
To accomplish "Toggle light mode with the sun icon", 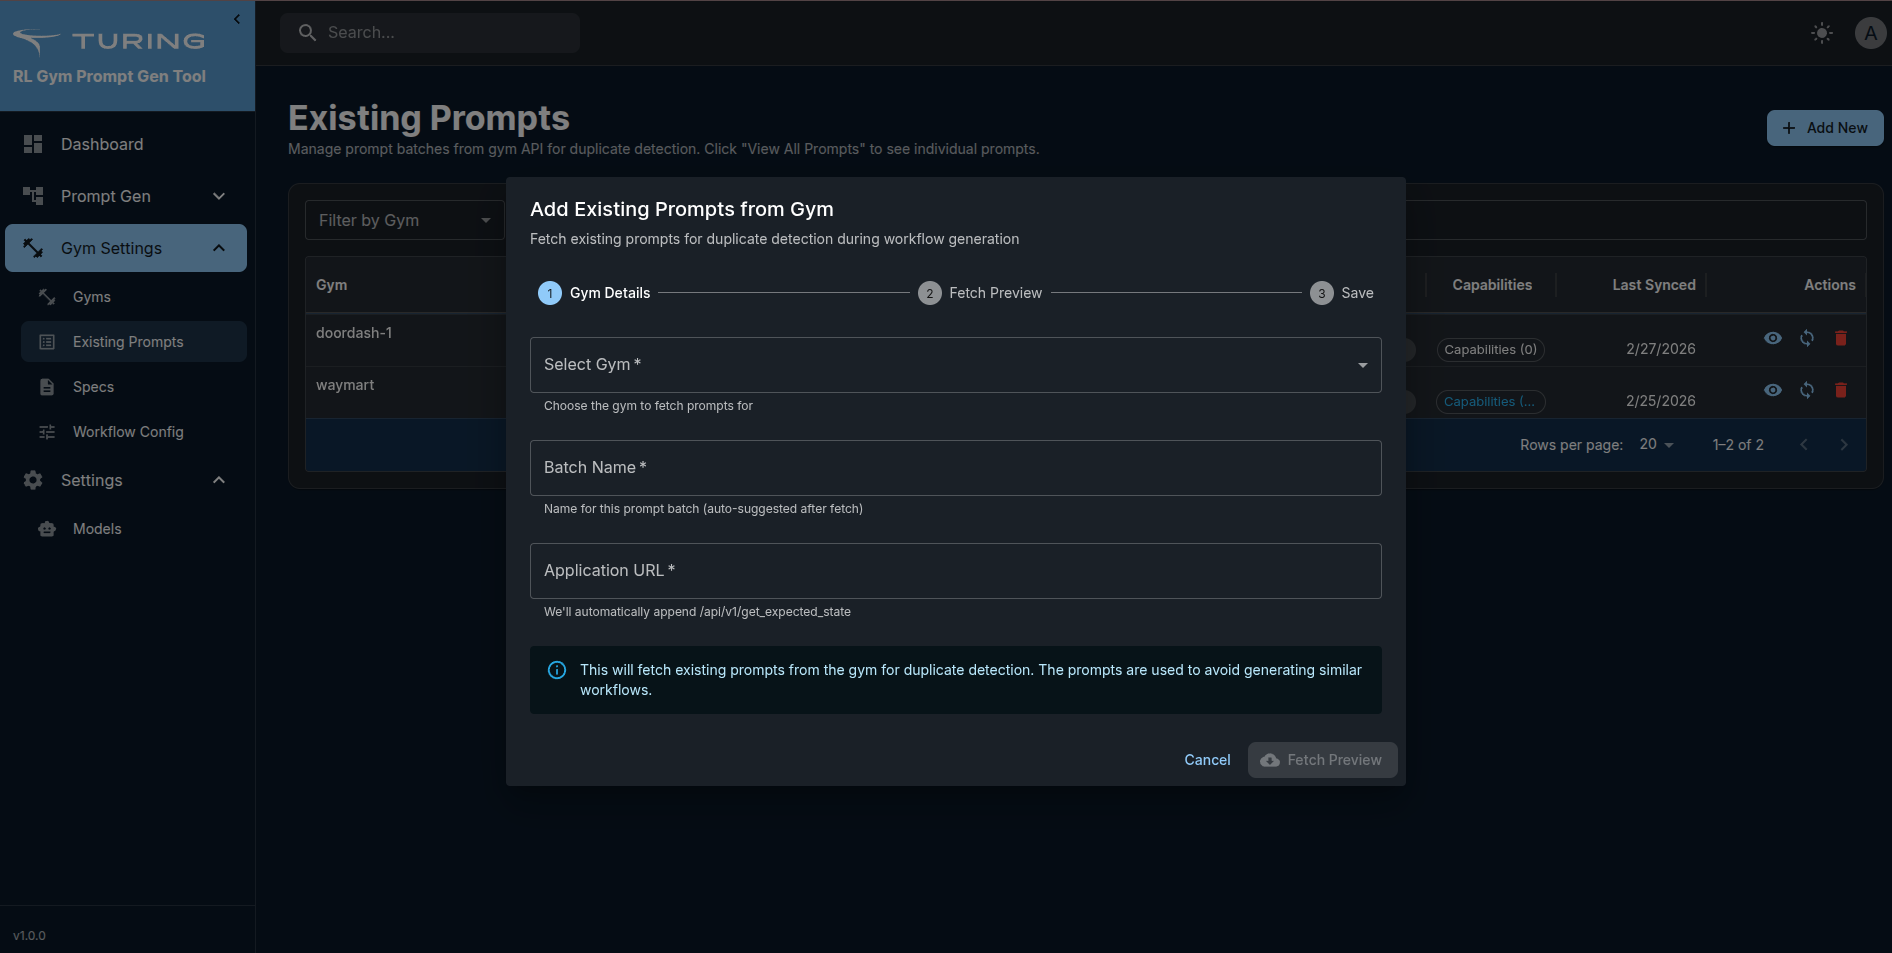I will pyautogui.click(x=1822, y=32).
